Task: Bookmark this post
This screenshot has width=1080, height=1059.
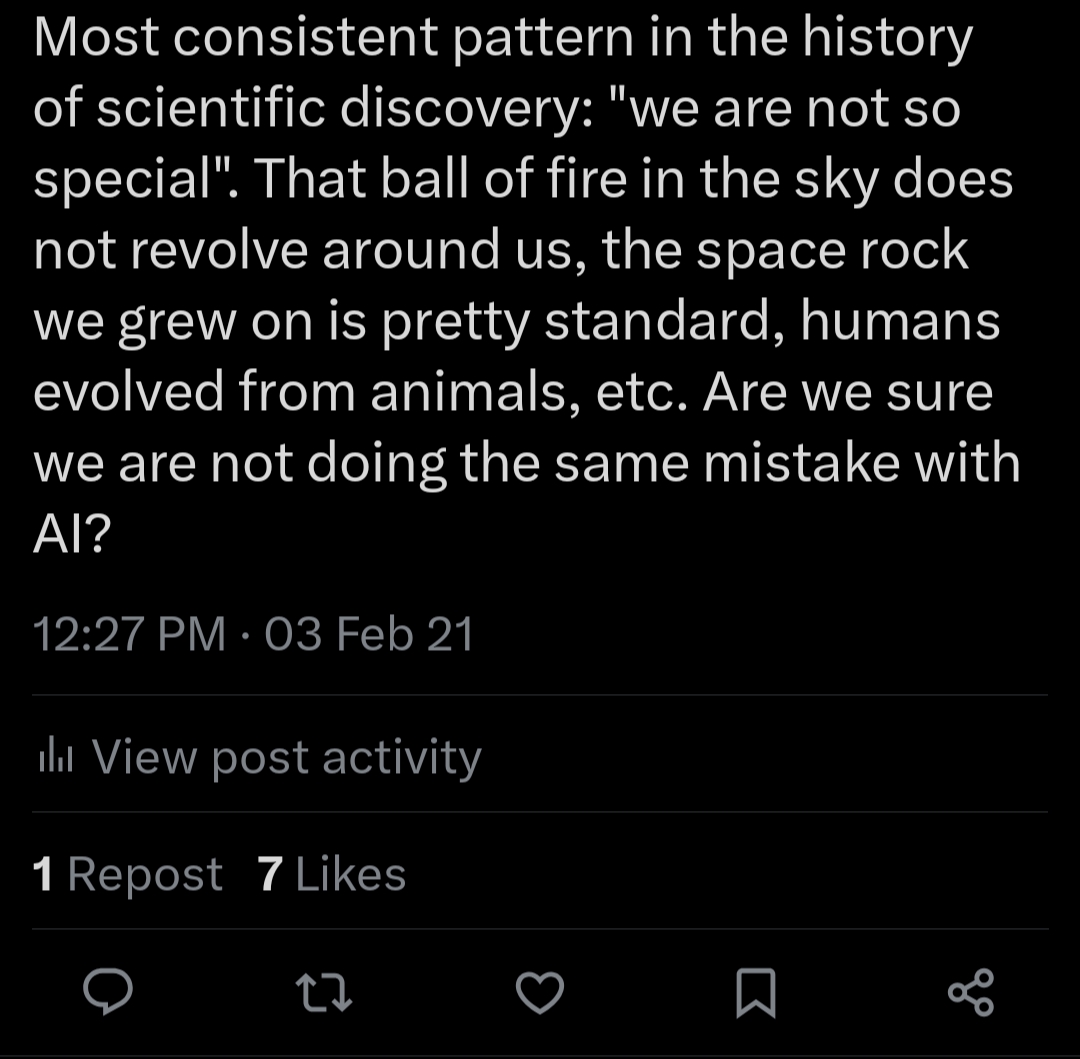Action: point(755,993)
